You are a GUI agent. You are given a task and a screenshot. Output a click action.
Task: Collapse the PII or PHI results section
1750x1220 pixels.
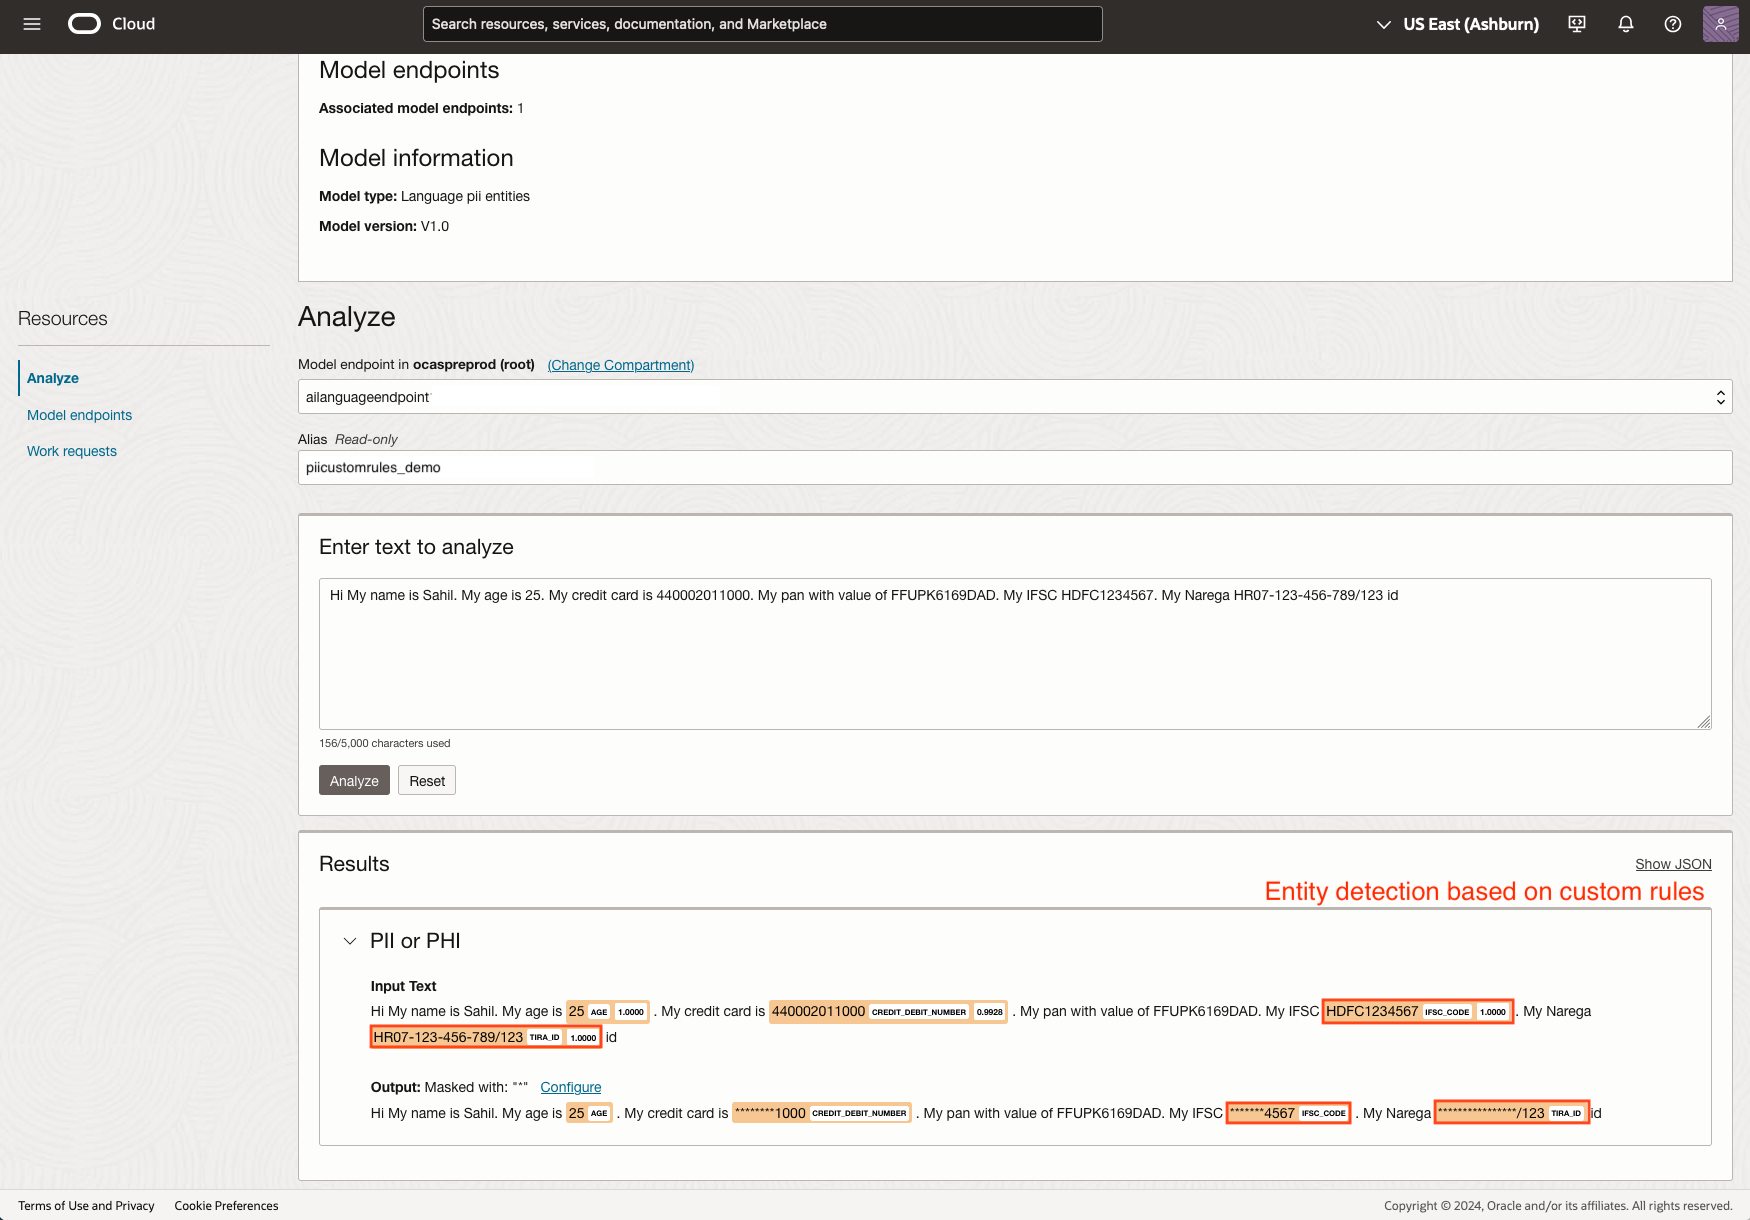pyautogui.click(x=350, y=941)
